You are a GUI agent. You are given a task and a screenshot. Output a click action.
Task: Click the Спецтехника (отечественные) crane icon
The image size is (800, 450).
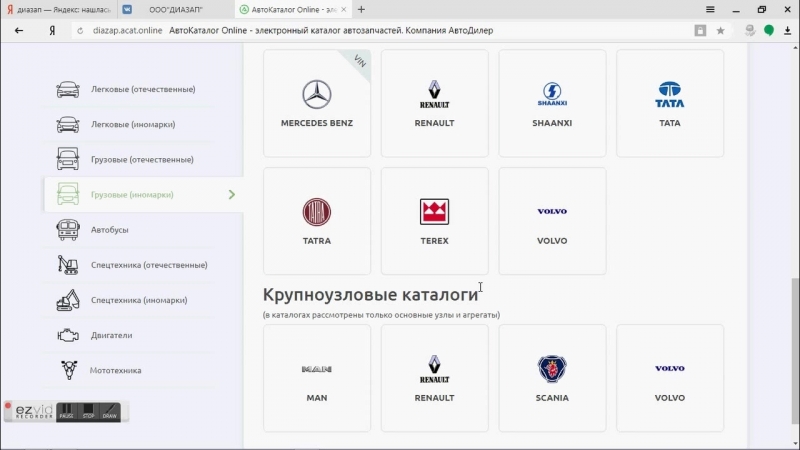point(68,265)
